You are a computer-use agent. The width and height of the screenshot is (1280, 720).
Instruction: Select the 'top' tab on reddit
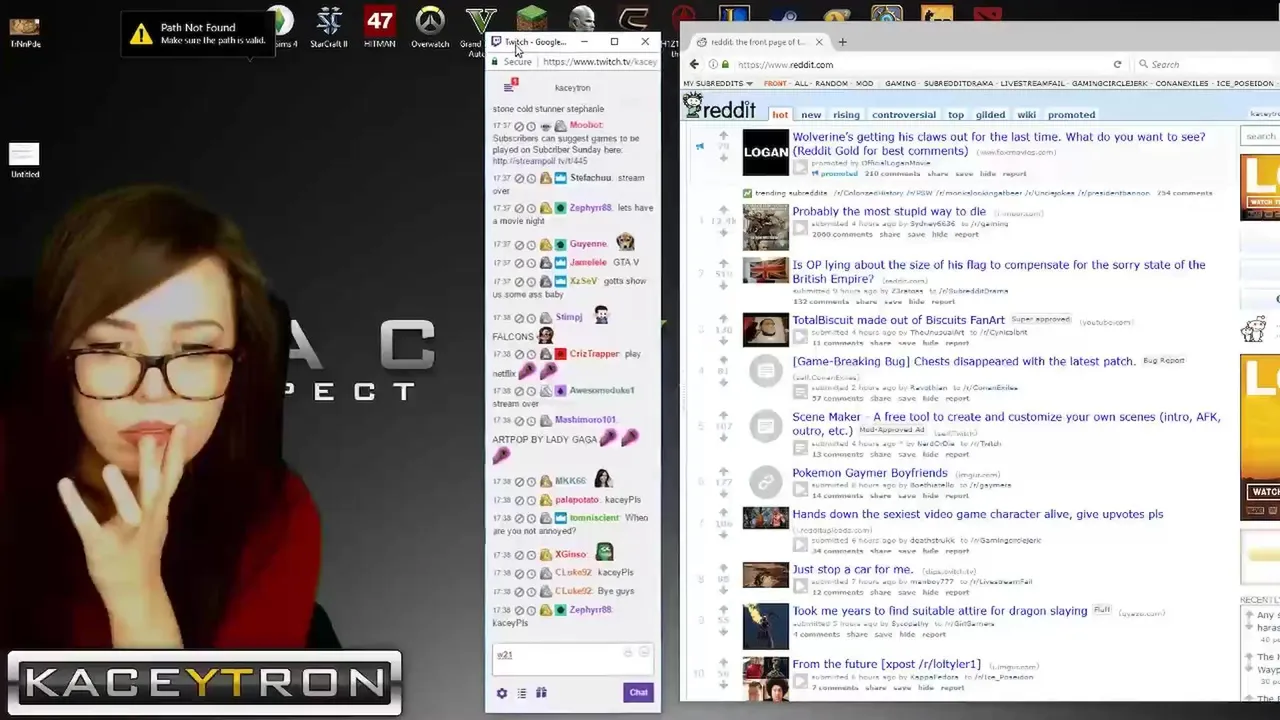tap(956, 115)
